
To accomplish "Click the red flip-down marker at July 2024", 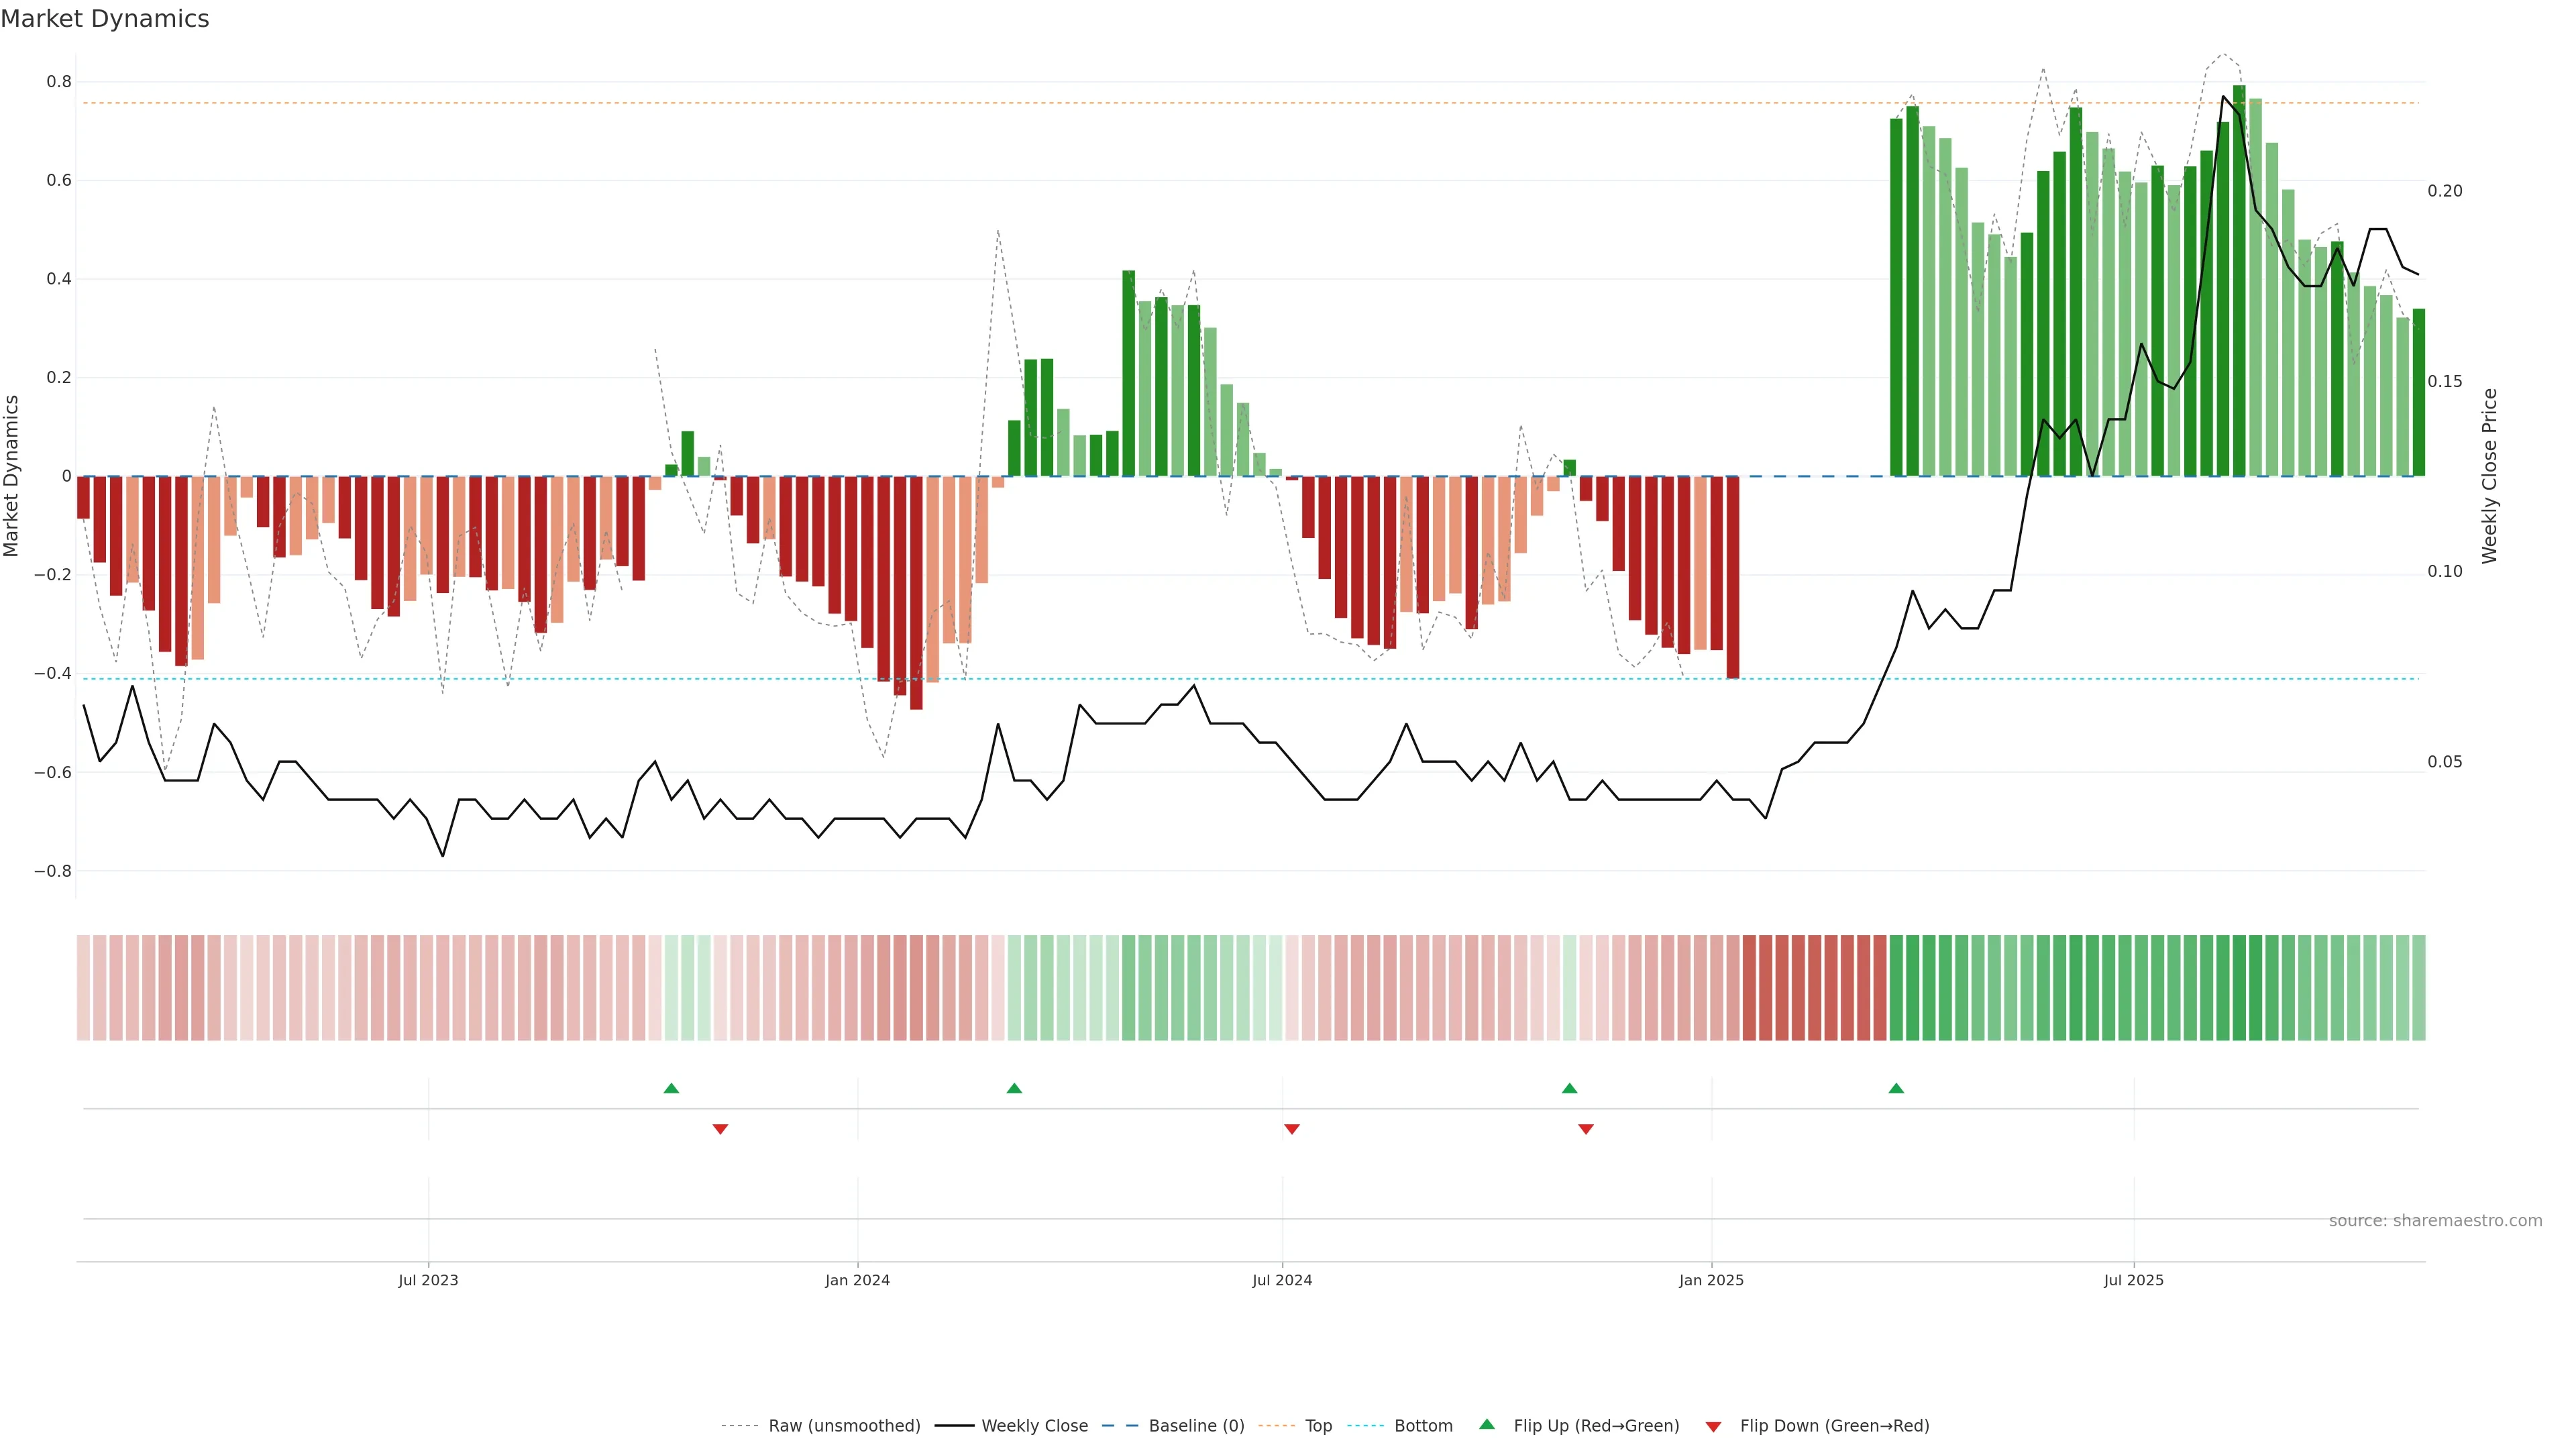I will pos(1291,1129).
